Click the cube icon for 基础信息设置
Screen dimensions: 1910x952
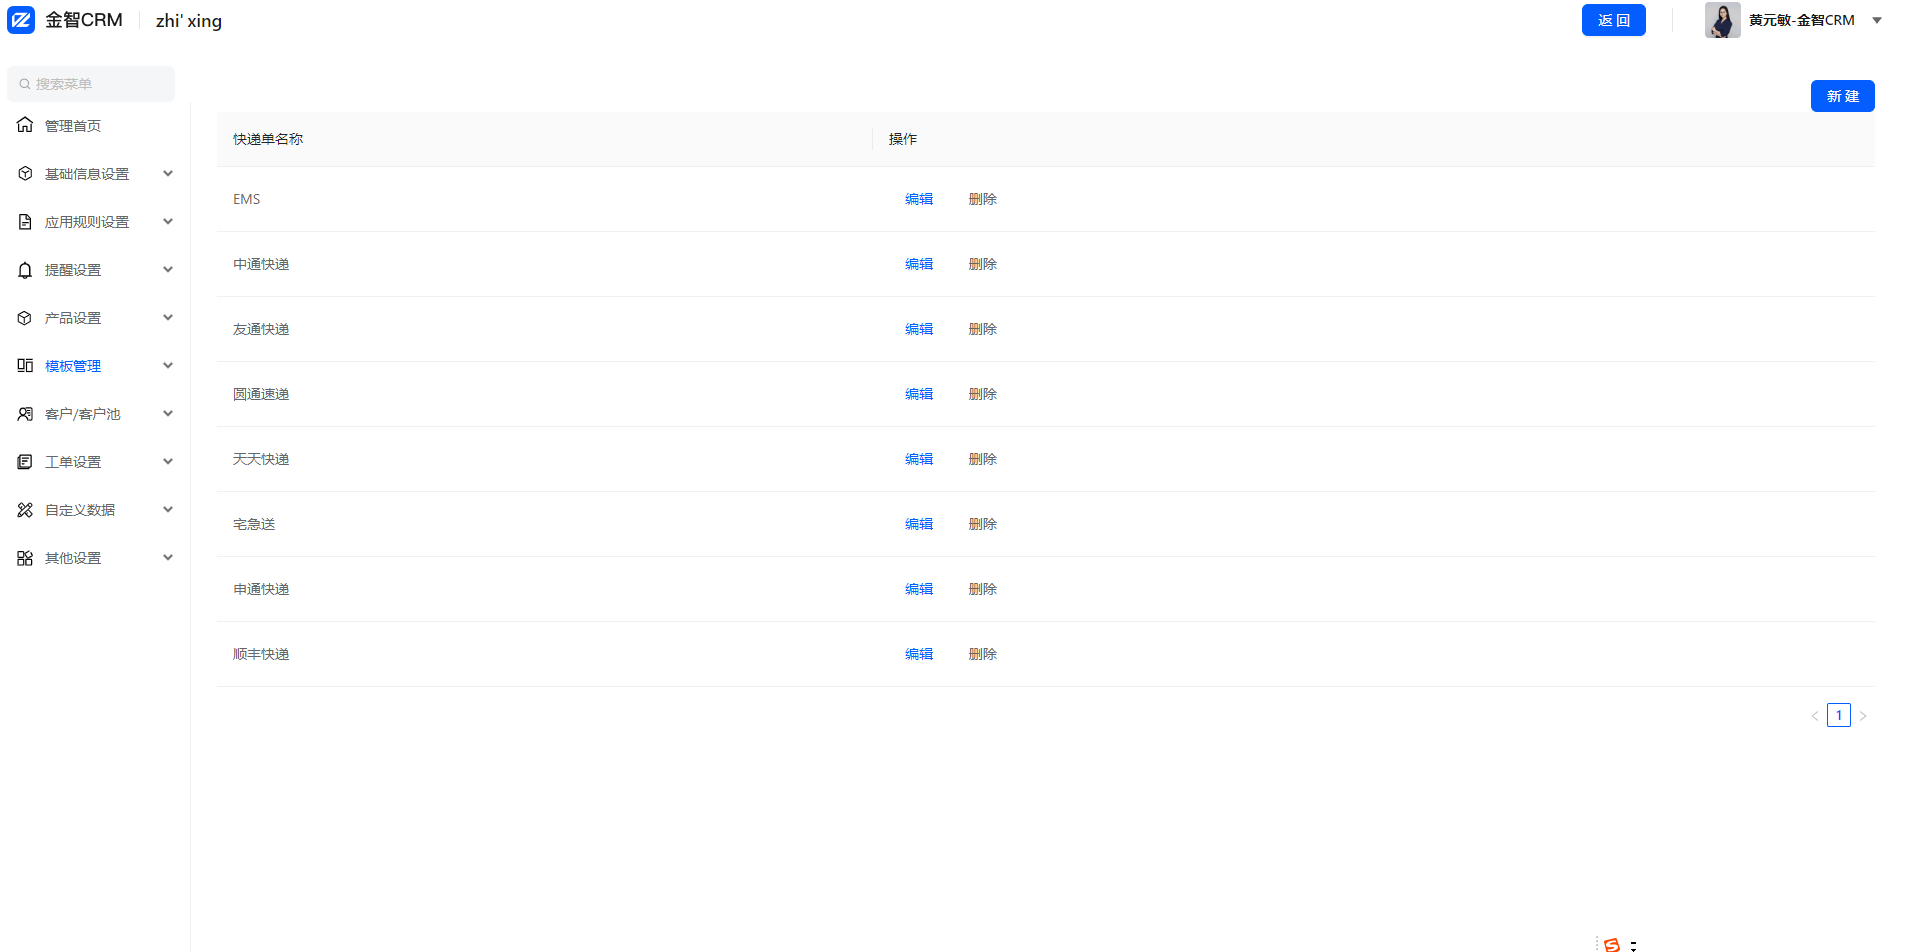click(x=25, y=173)
